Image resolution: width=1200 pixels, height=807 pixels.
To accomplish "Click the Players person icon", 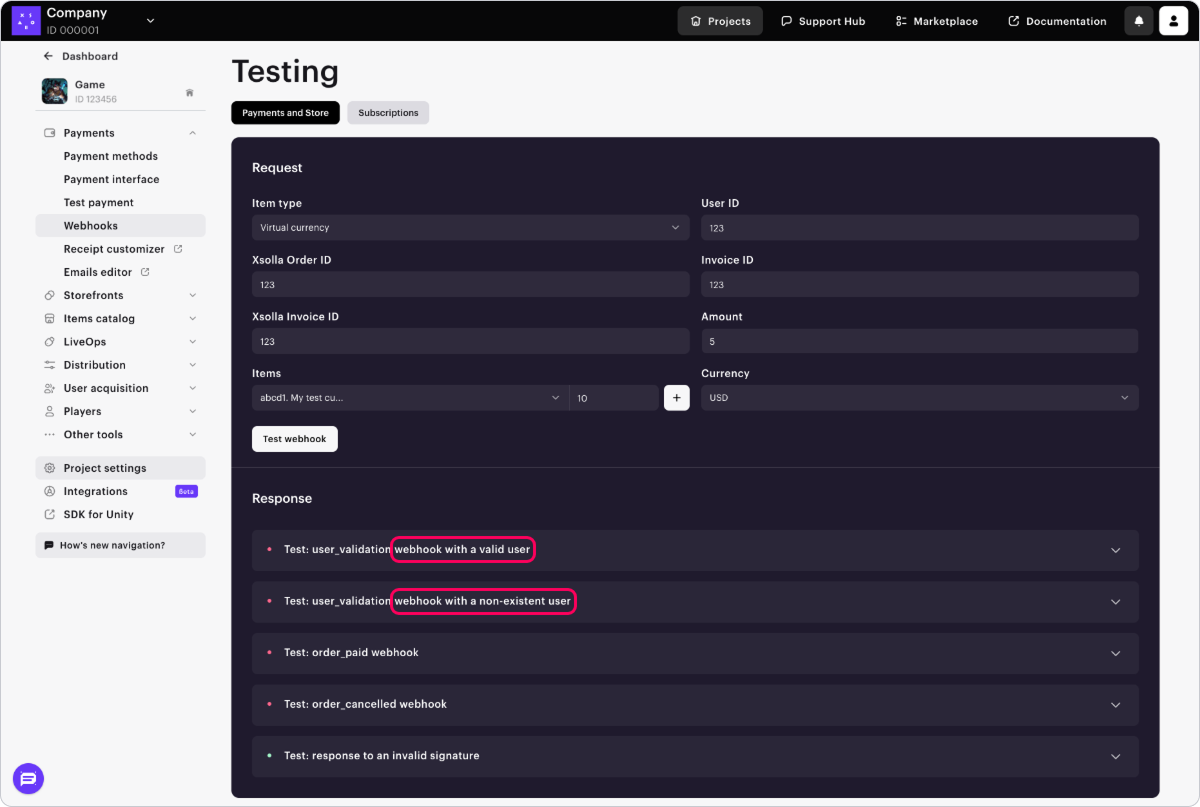I will 49,411.
